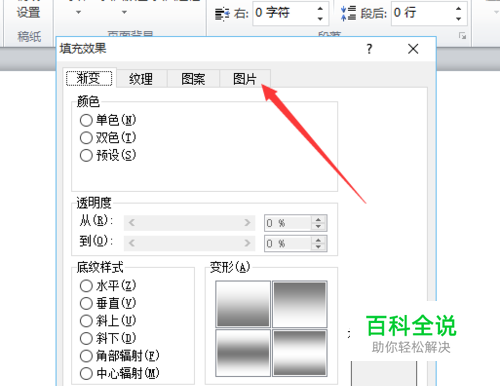Close the 填充效果 dialog
The image size is (500, 386).
click(x=413, y=49)
